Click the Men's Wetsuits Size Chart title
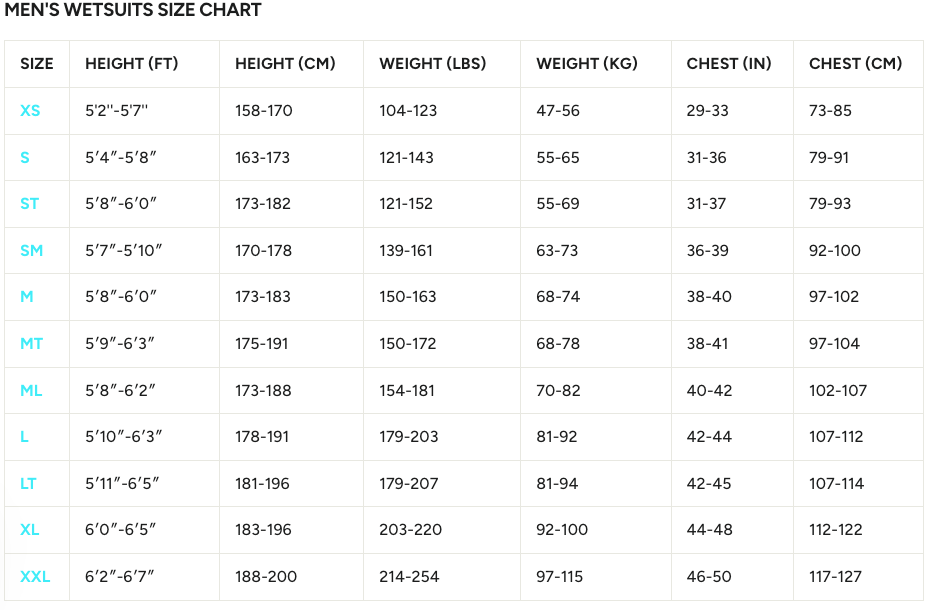The height and width of the screenshot is (610, 932). [x=133, y=11]
